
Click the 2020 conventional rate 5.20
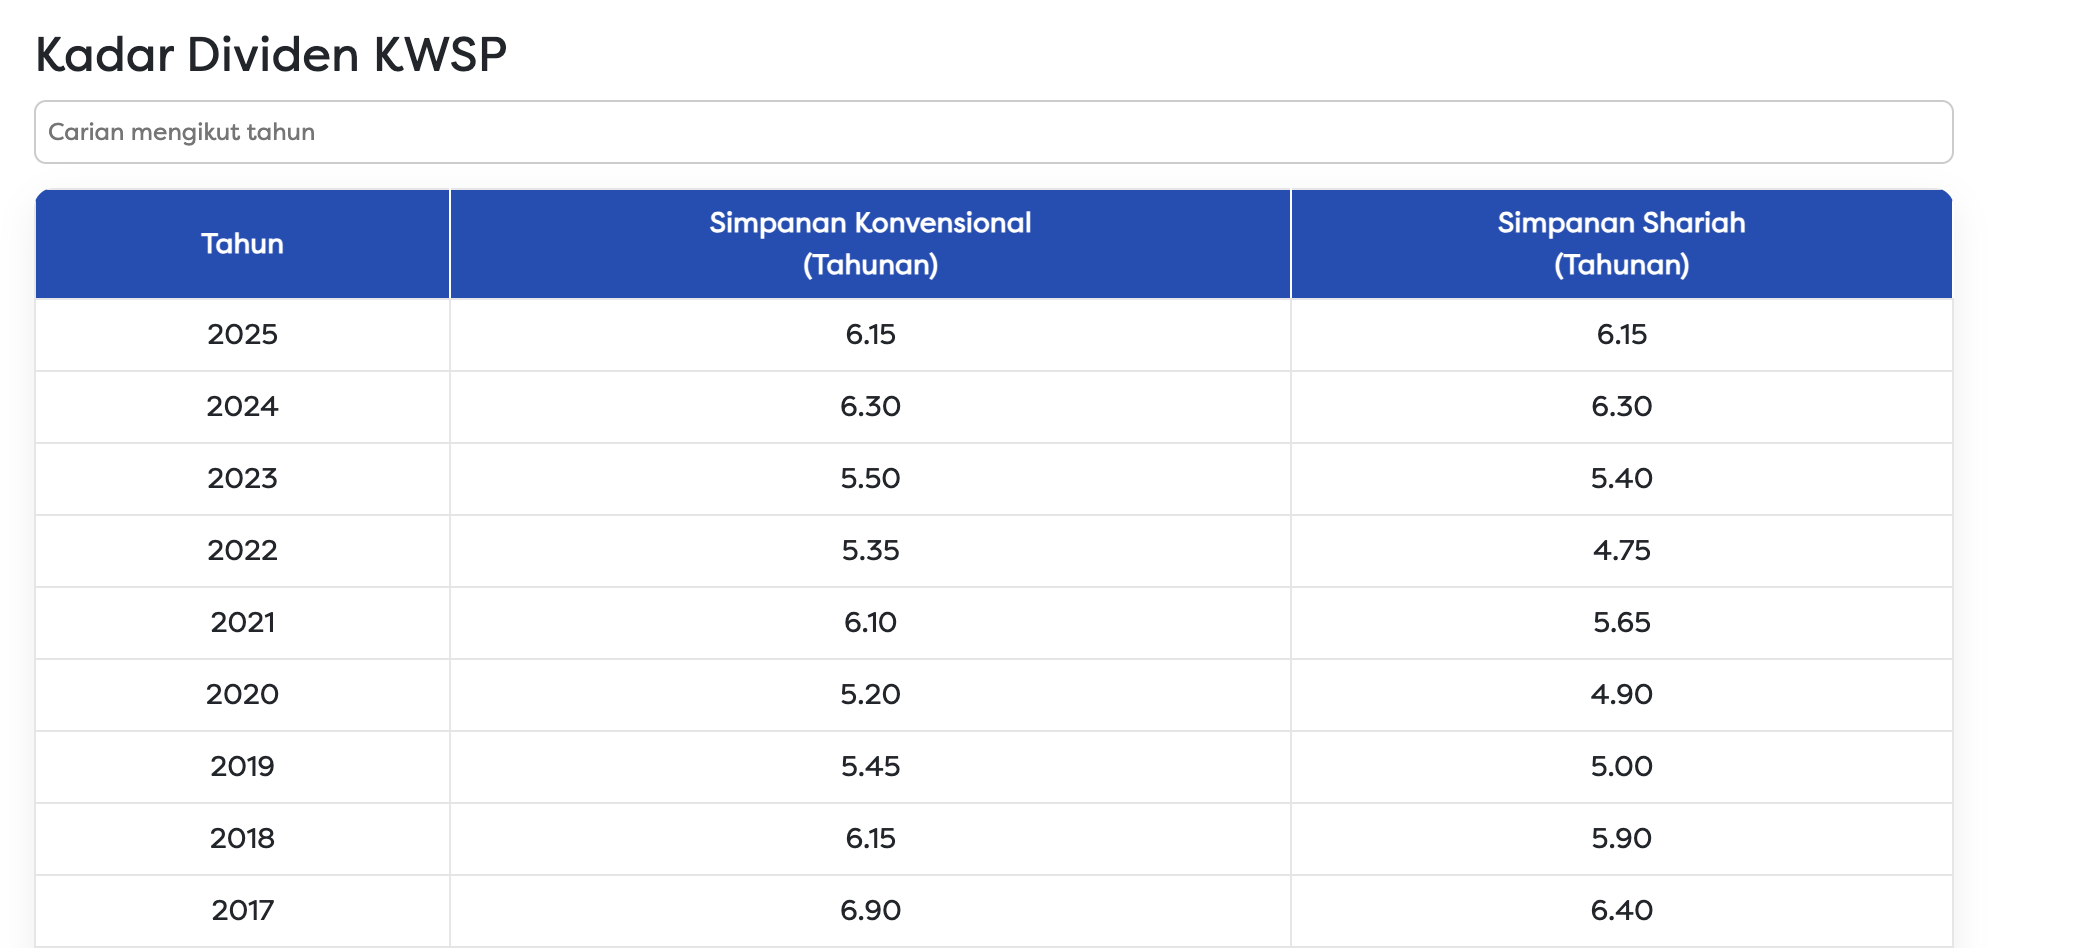pos(870,694)
